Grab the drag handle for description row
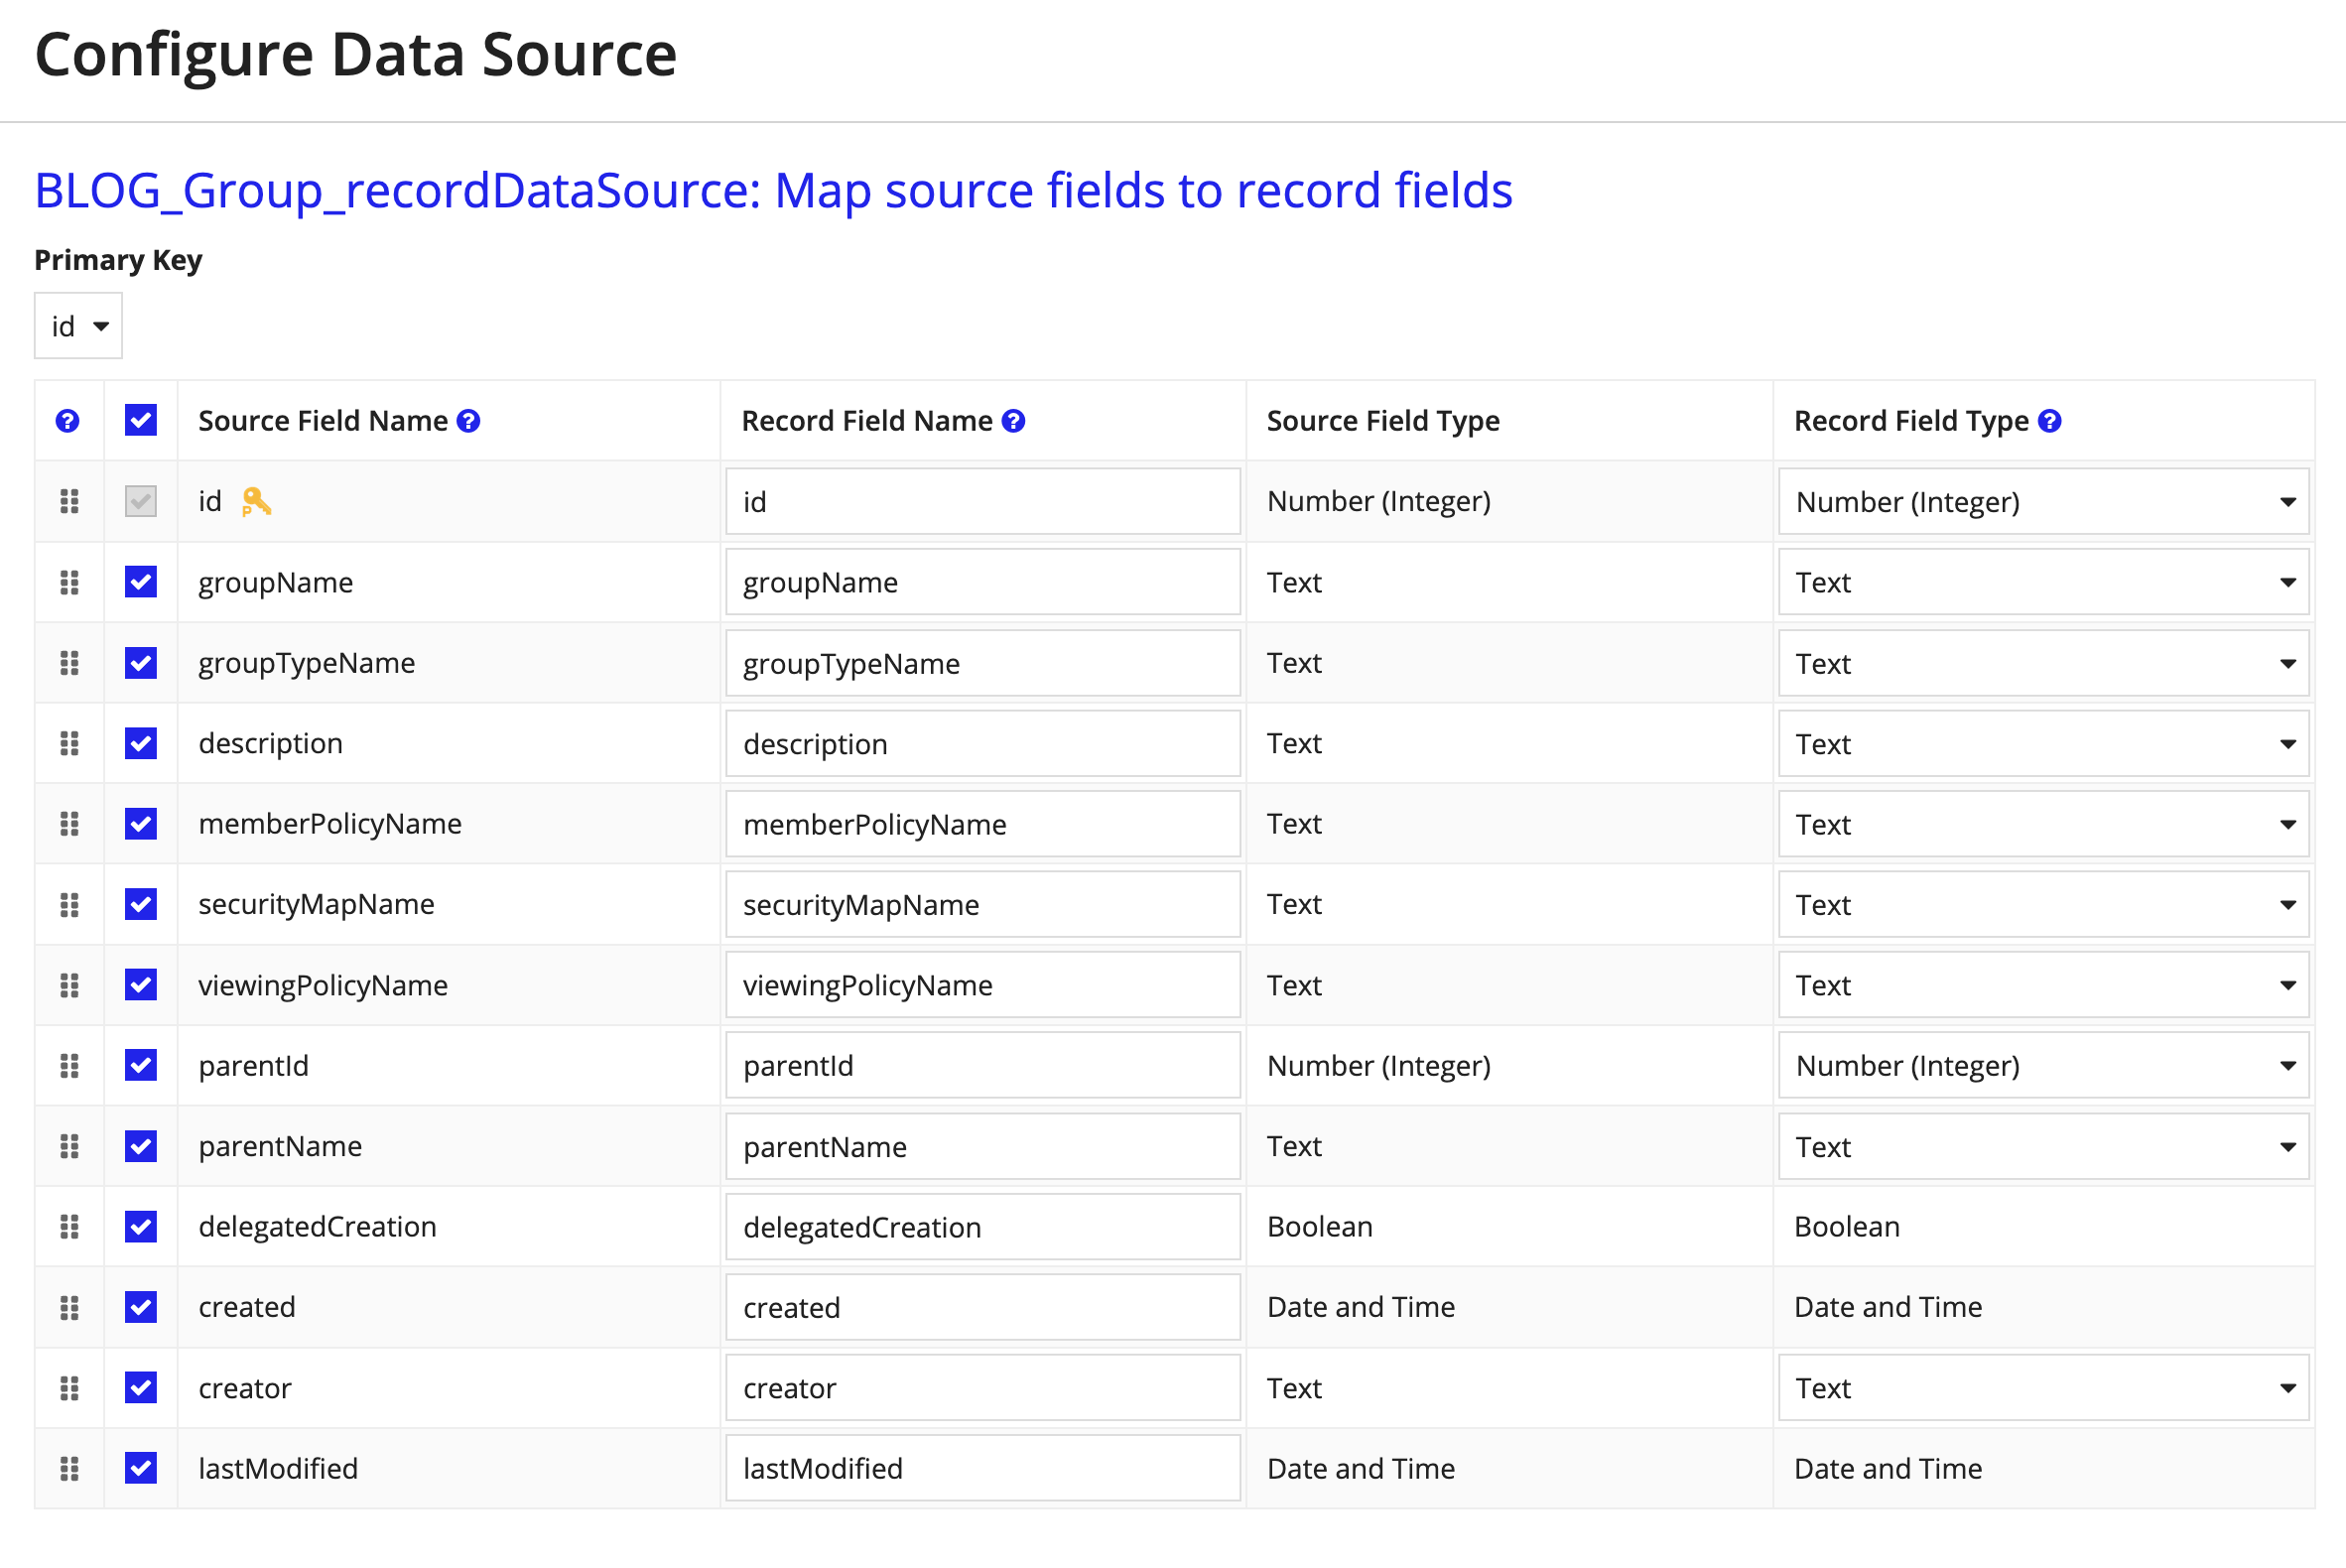2346x1568 pixels. coord(69,743)
